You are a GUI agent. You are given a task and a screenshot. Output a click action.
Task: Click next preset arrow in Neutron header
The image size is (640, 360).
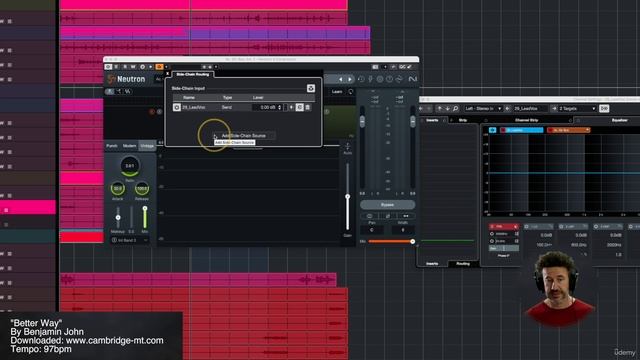(350, 79)
